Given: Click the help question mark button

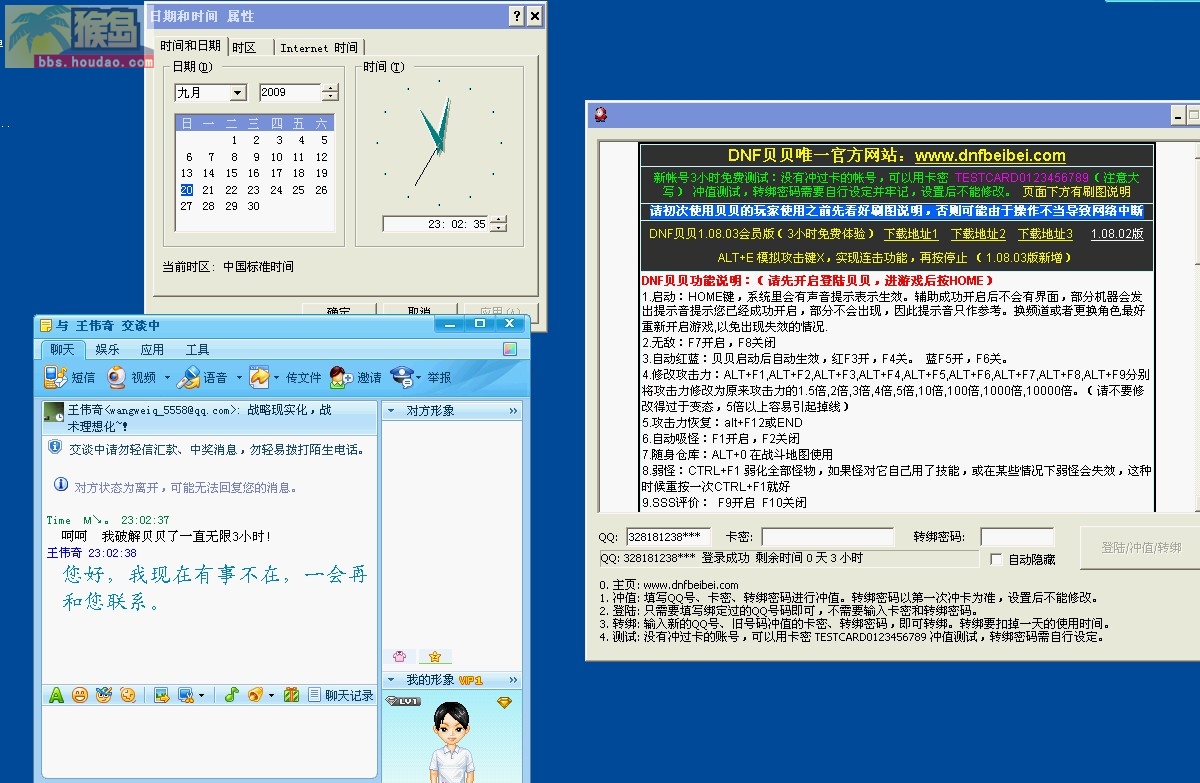Looking at the screenshot, I should 516,16.
